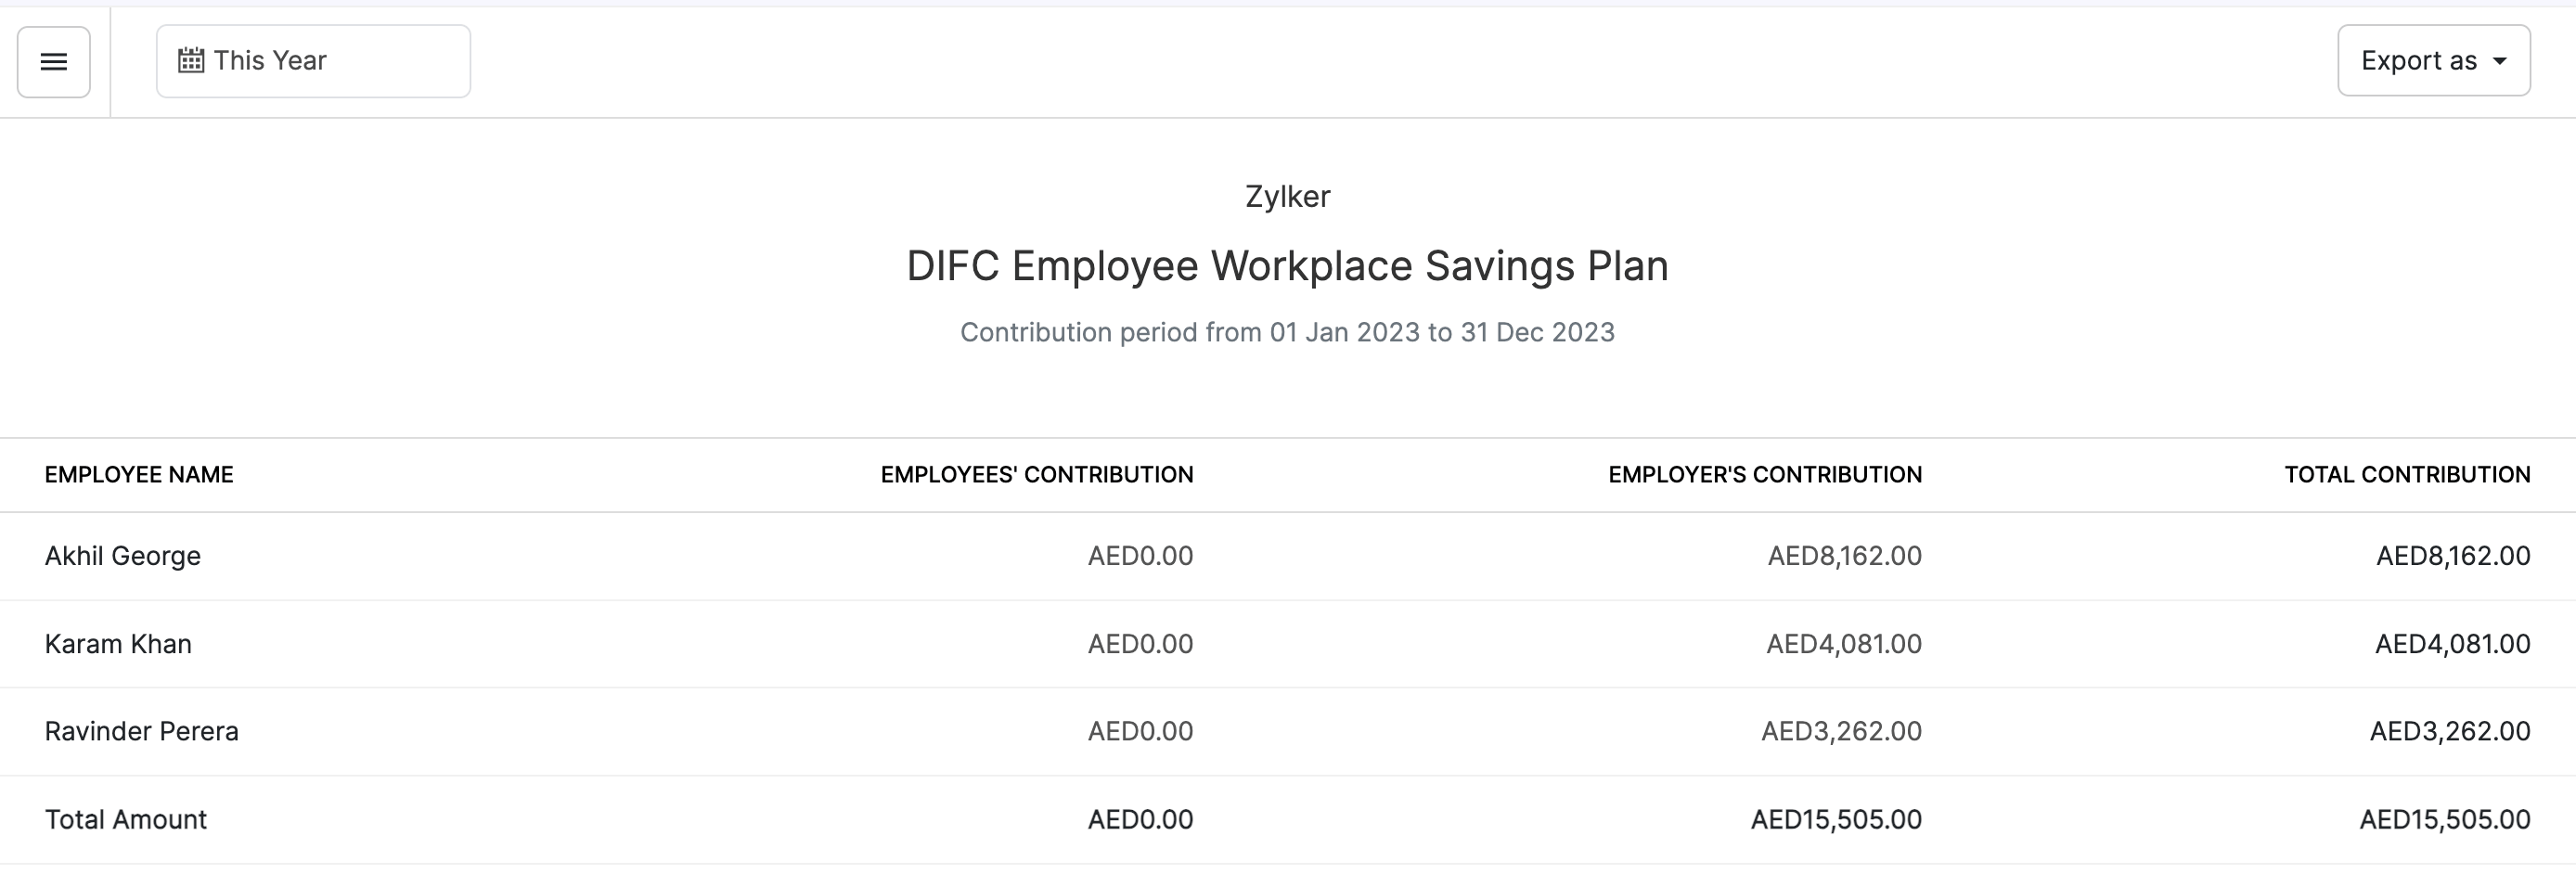Open the hamburger menu icon
This screenshot has height=874, width=2576.
(x=54, y=62)
